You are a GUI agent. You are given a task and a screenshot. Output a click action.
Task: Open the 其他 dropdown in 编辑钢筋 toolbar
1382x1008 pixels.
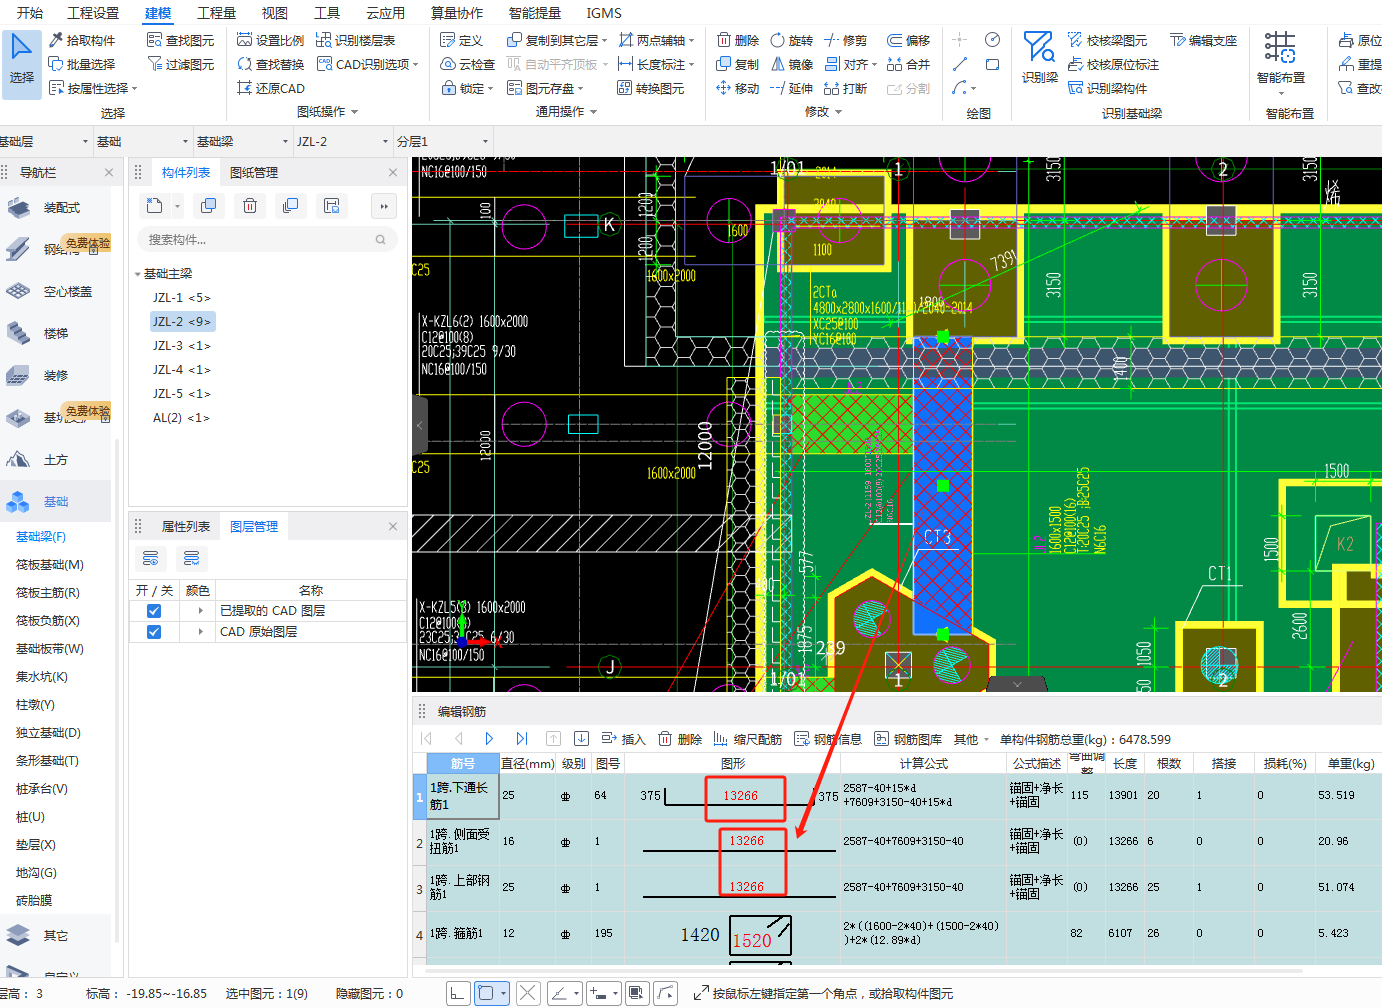pos(971,739)
